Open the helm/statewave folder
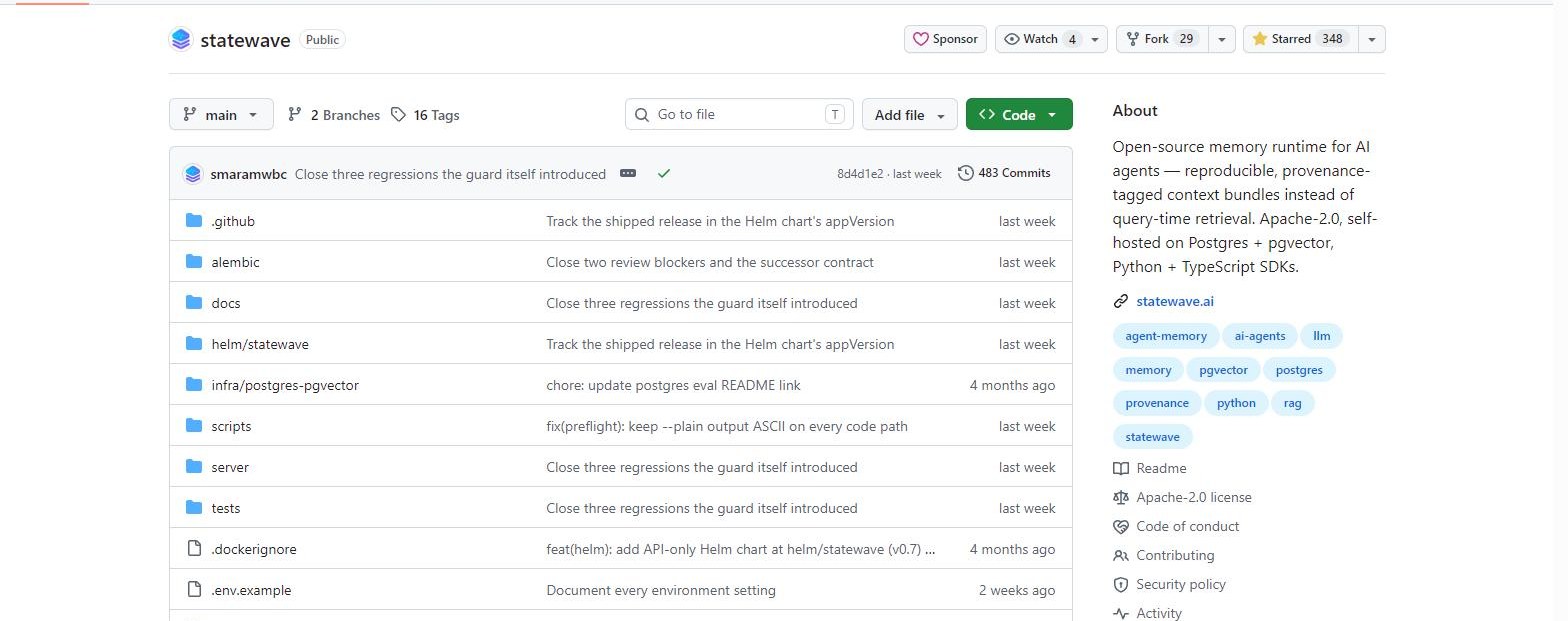The height and width of the screenshot is (621, 1568). 260,344
